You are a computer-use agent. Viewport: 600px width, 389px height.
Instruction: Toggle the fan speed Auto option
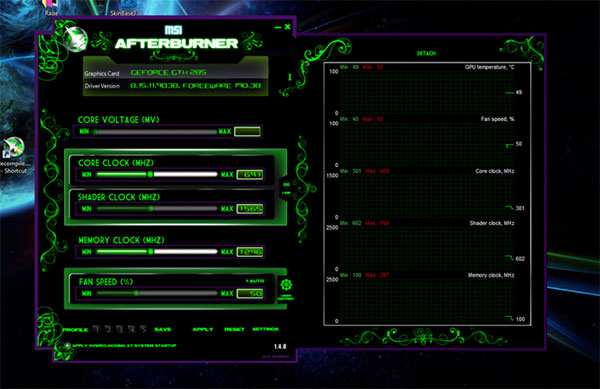coord(255,281)
